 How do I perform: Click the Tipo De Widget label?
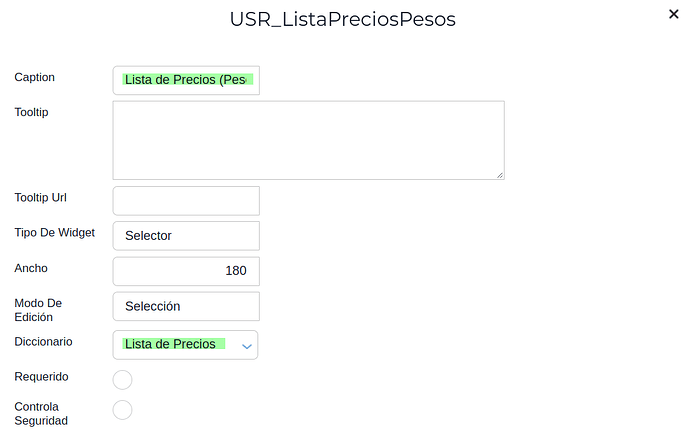point(55,232)
